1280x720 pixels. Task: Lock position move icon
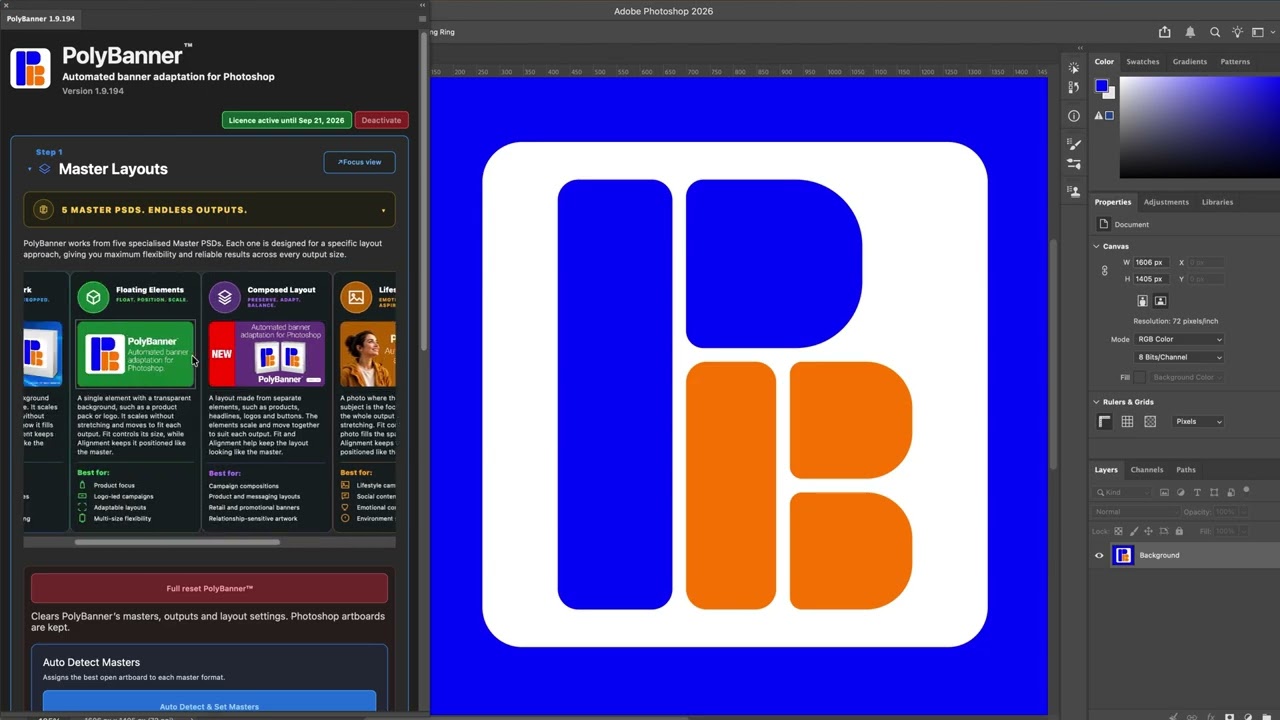tap(1148, 531)
